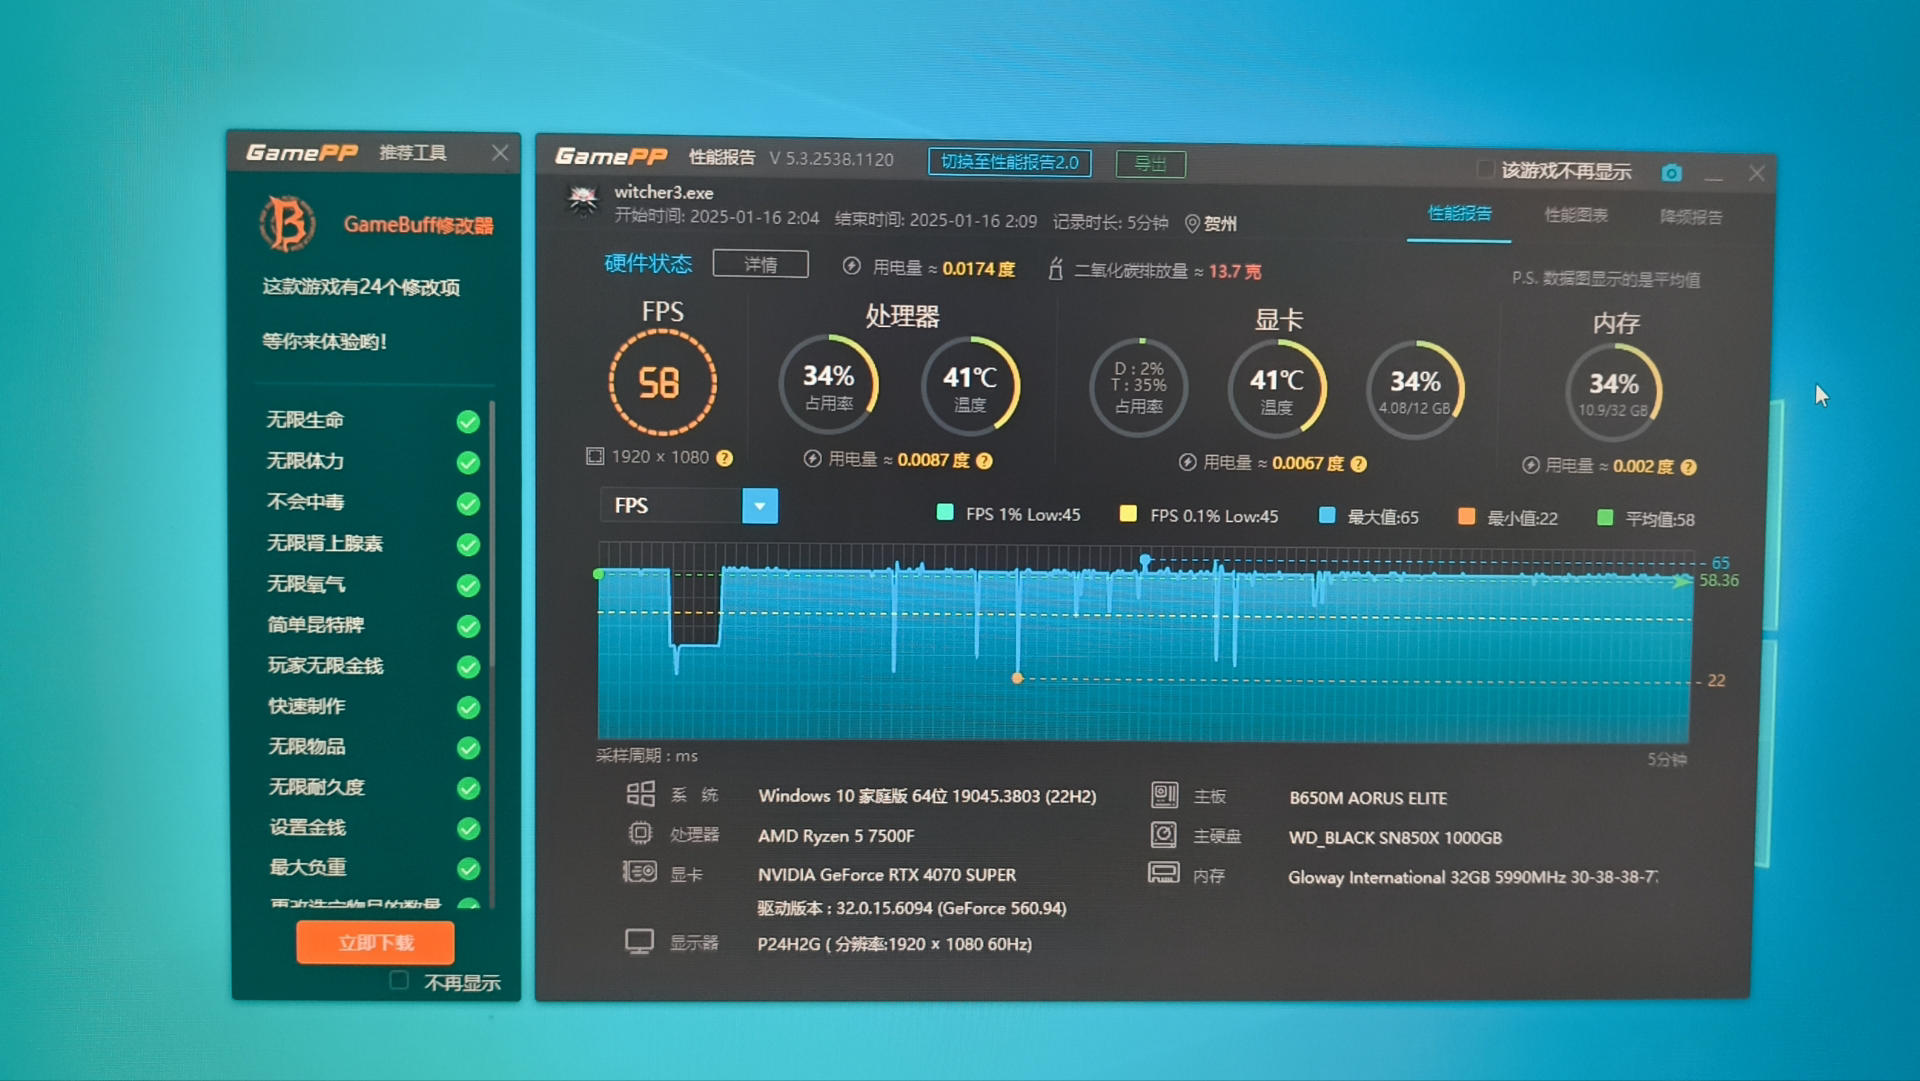Click the GameBuff flame logo icon
The width and height of the screenshot is (1920, 1081).
[x=287, y=223]
